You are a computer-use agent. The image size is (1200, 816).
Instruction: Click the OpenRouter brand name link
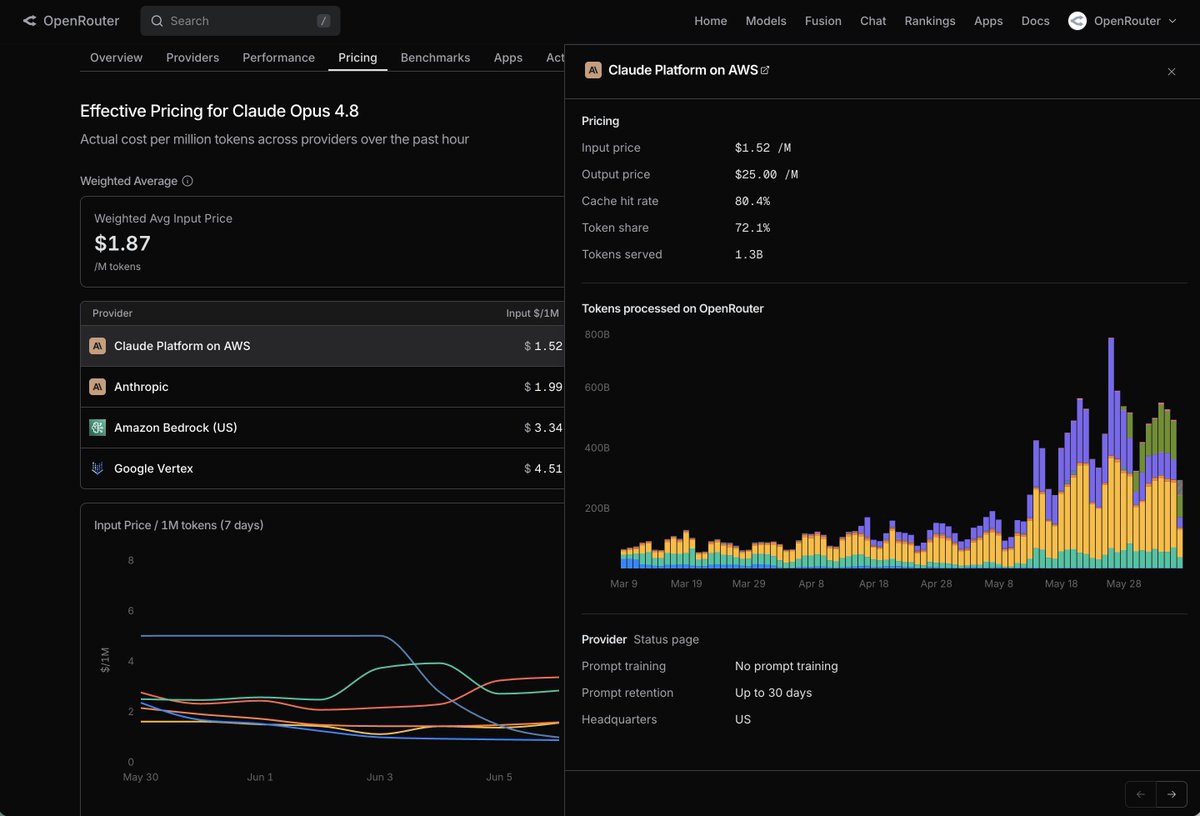pos(81,21)
